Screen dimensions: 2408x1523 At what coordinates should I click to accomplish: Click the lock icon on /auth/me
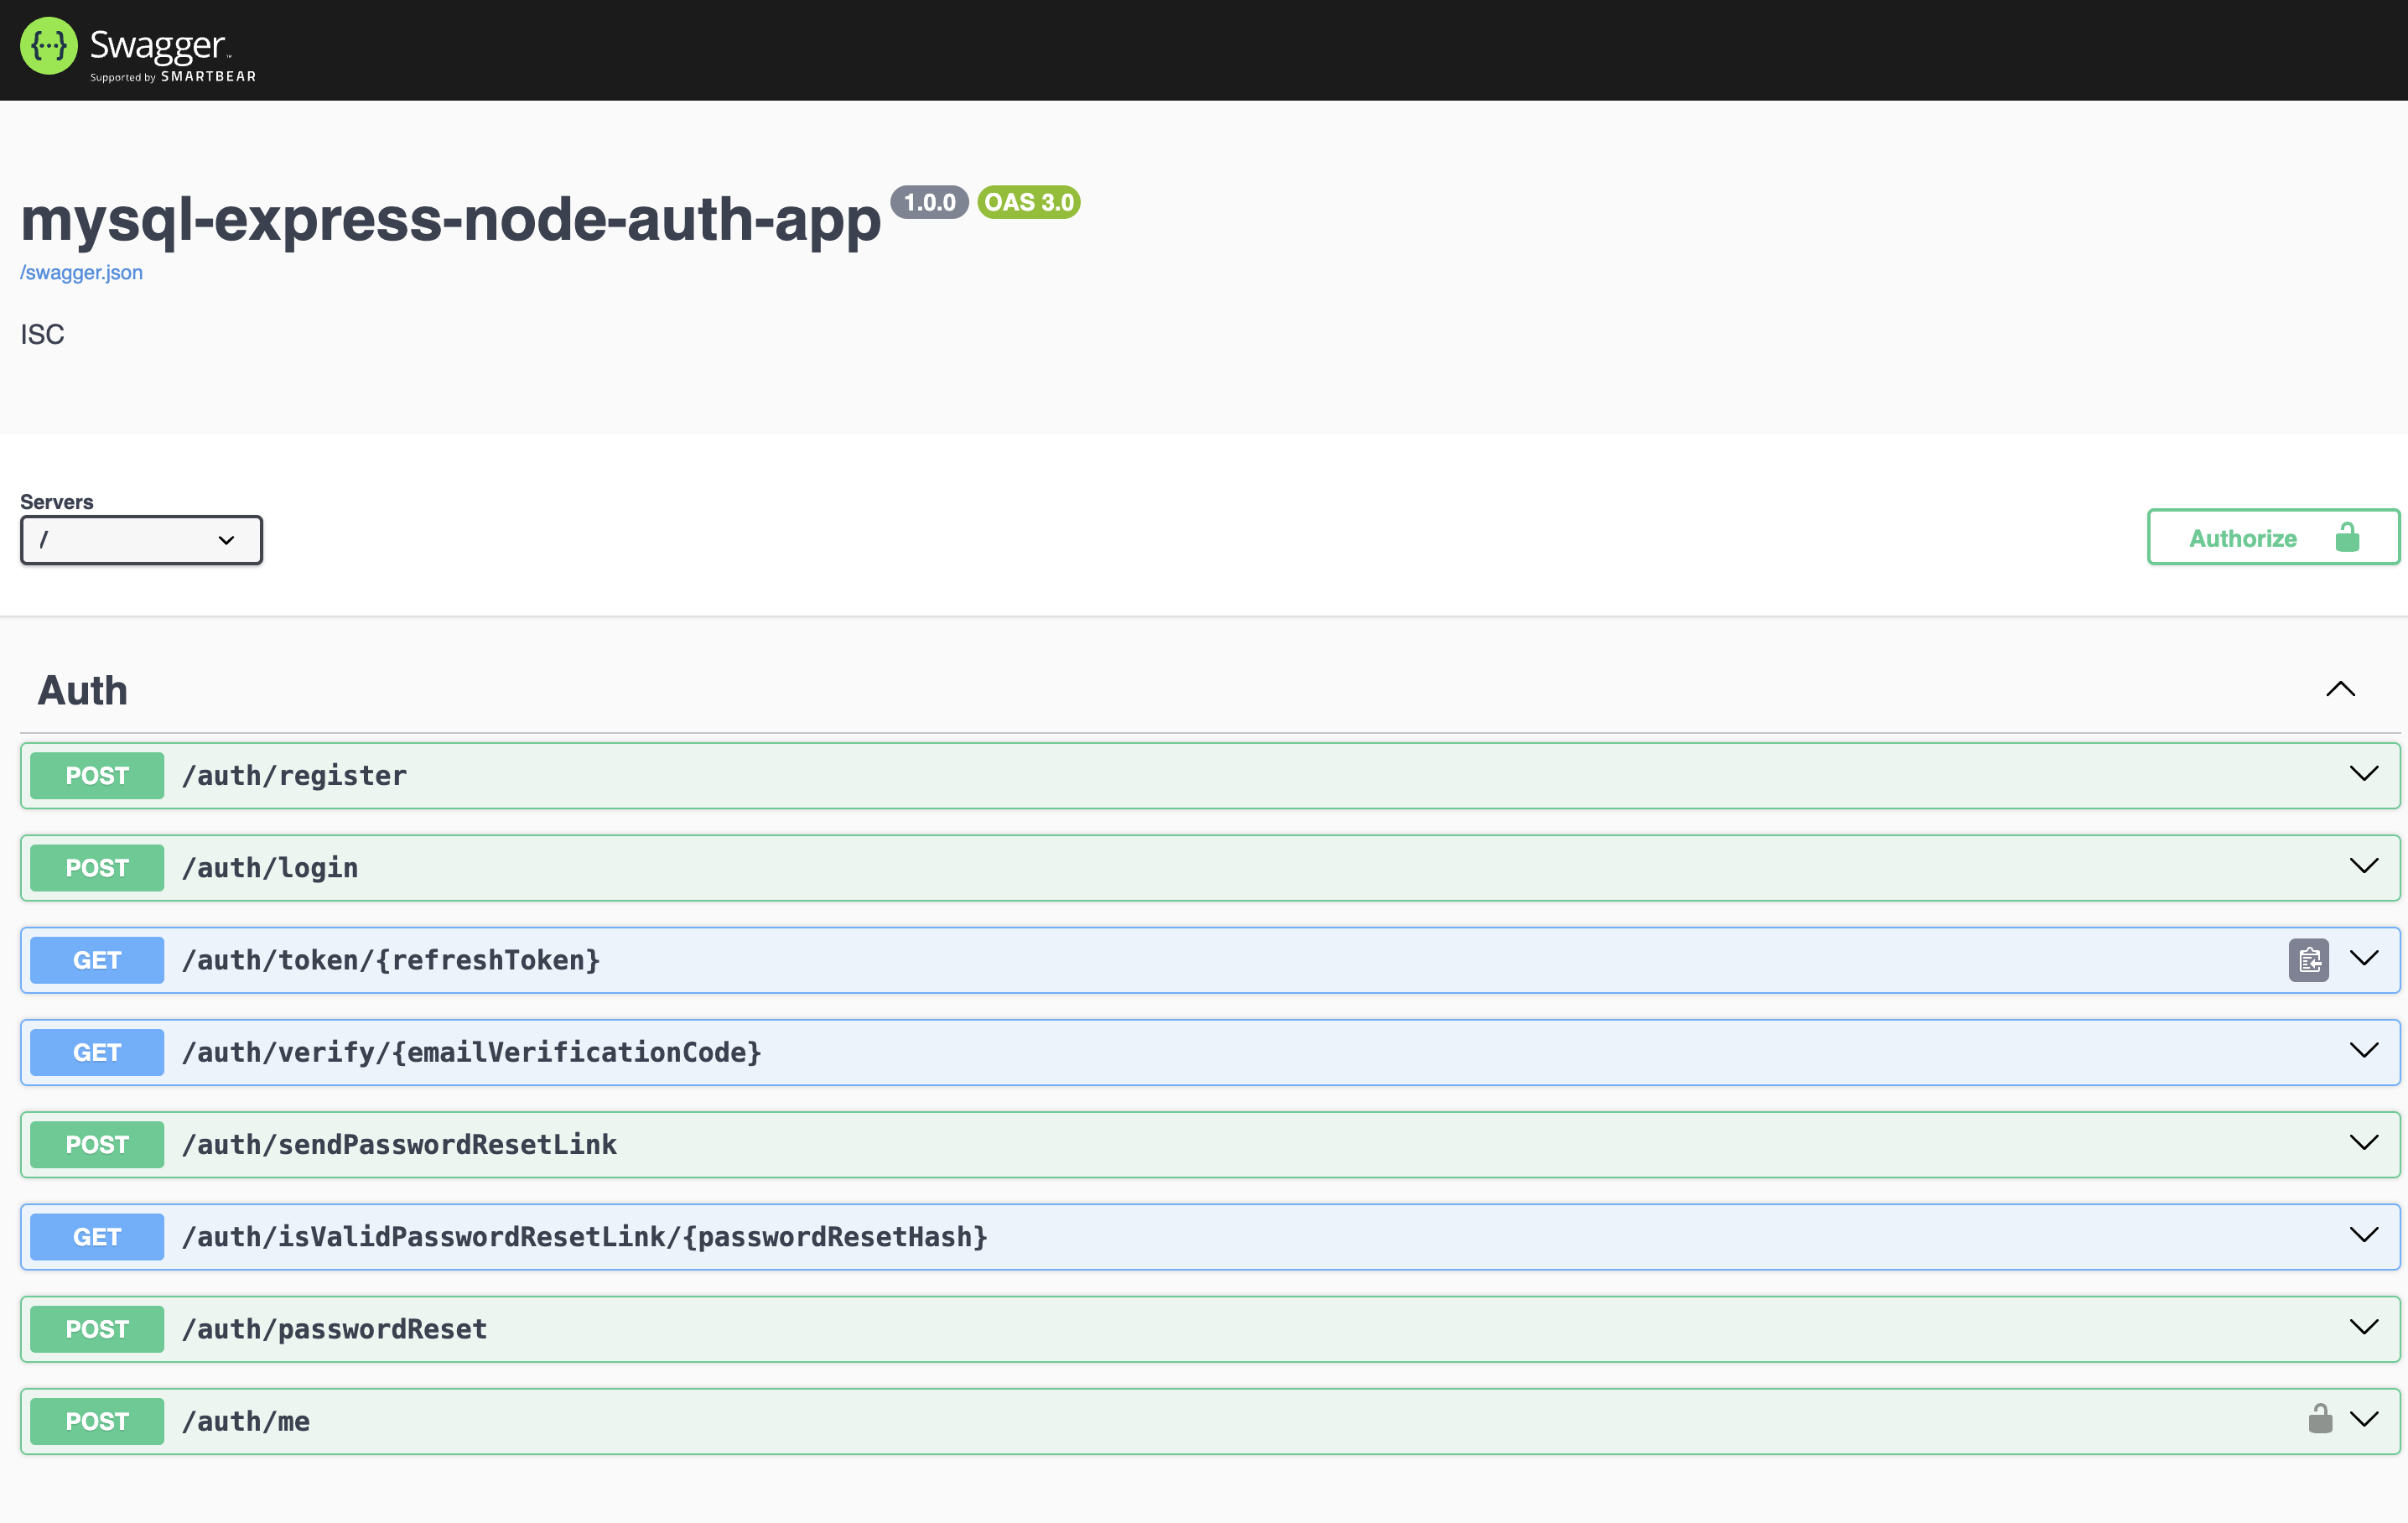(2320, 1419)
